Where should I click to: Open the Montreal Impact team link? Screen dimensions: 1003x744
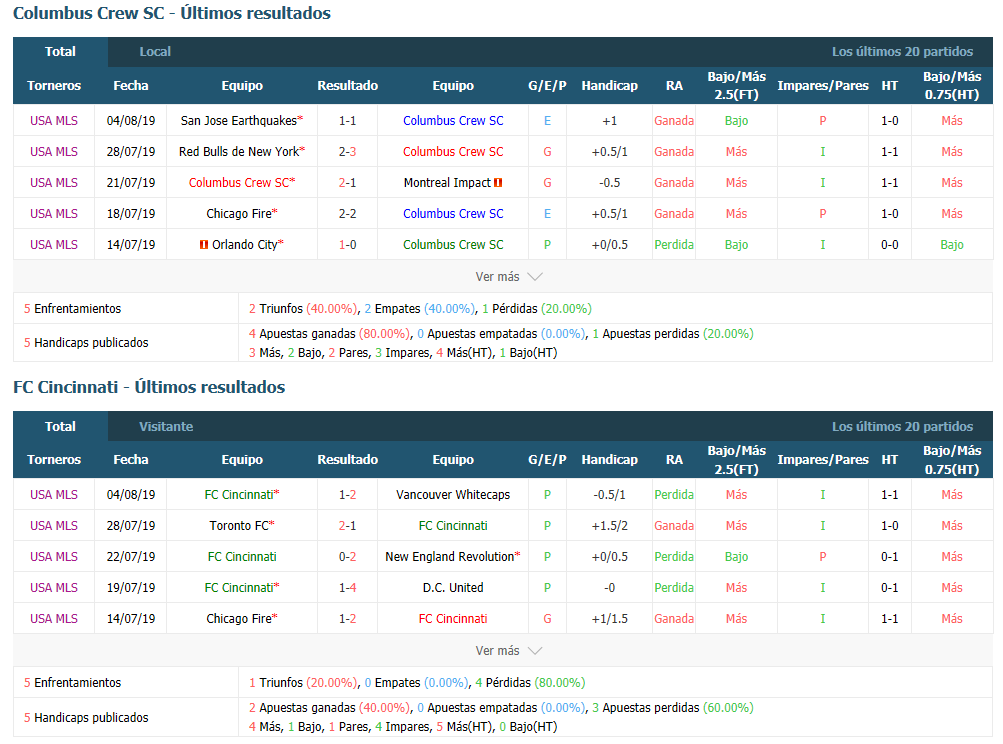pyautogui.click(x=447, y=183)
